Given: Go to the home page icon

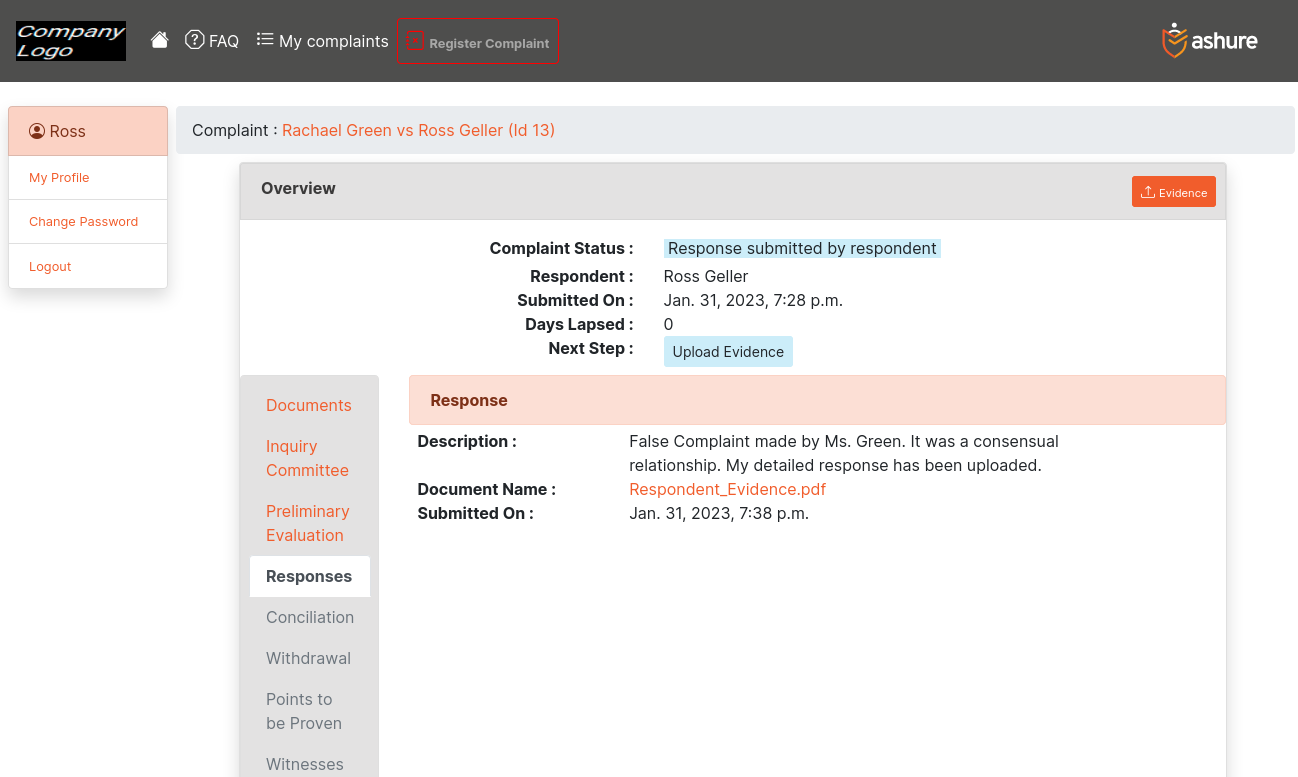Looking at the screenshot, I should (x=159, y=40).
